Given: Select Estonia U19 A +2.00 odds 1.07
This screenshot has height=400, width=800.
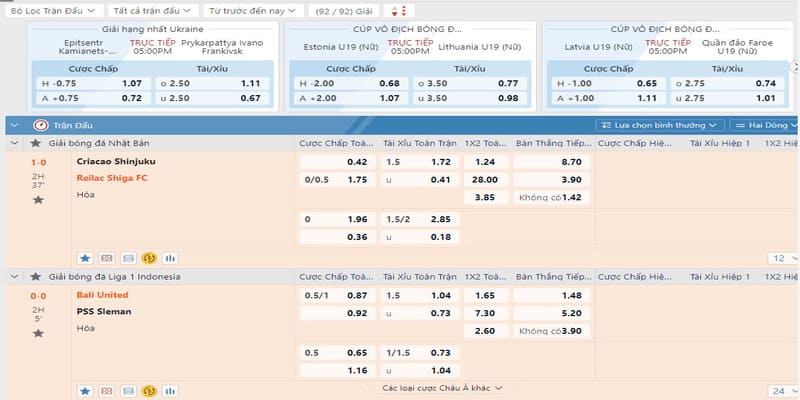Looking at the screenshot, I should (x=351, y=98).
